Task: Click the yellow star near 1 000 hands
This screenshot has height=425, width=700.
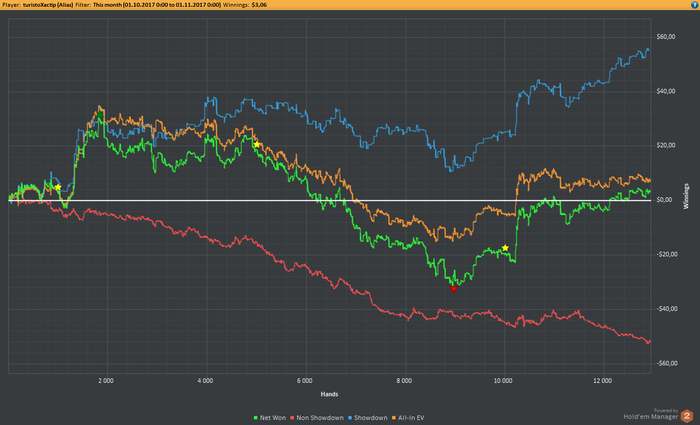Action: click(x=58, y=187)
